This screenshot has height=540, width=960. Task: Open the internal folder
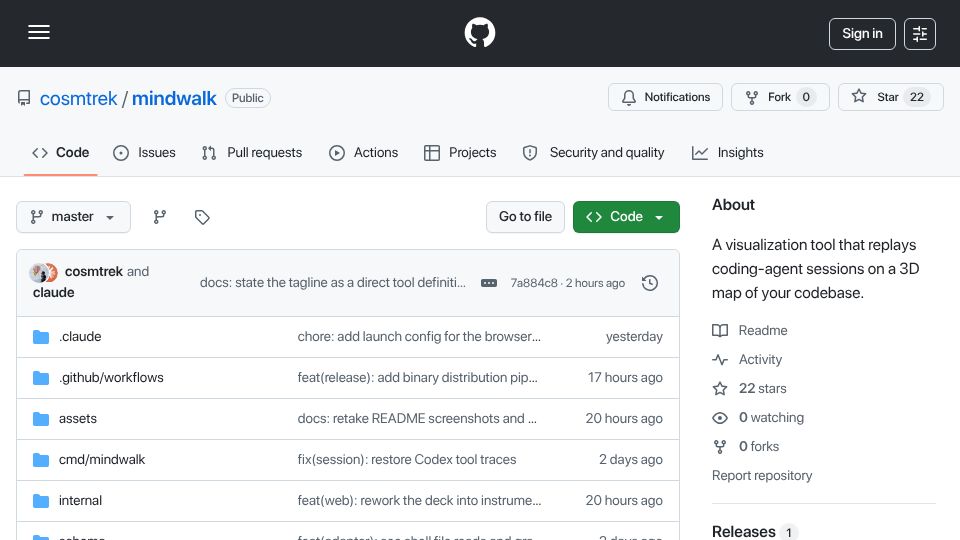(80, 501)
